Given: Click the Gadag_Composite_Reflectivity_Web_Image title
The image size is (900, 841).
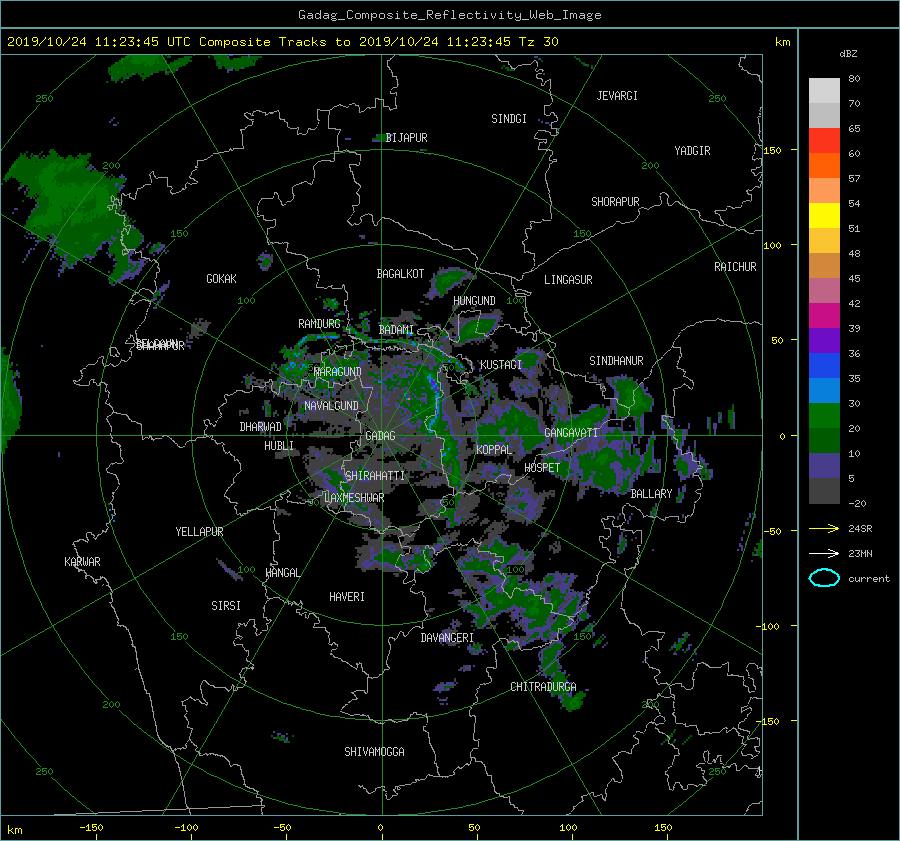Looking at the screenshot, I should (x=449, y=15).
